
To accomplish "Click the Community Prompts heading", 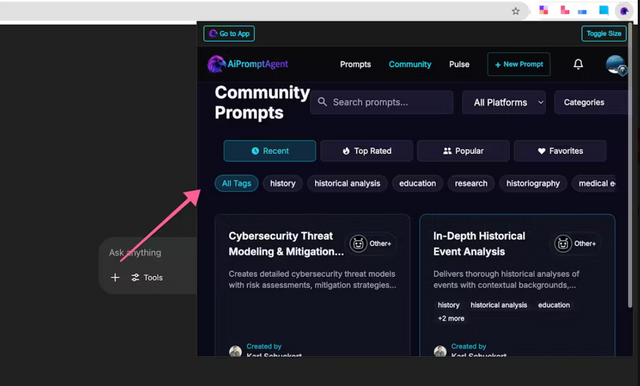I will (x=262, y=102).
